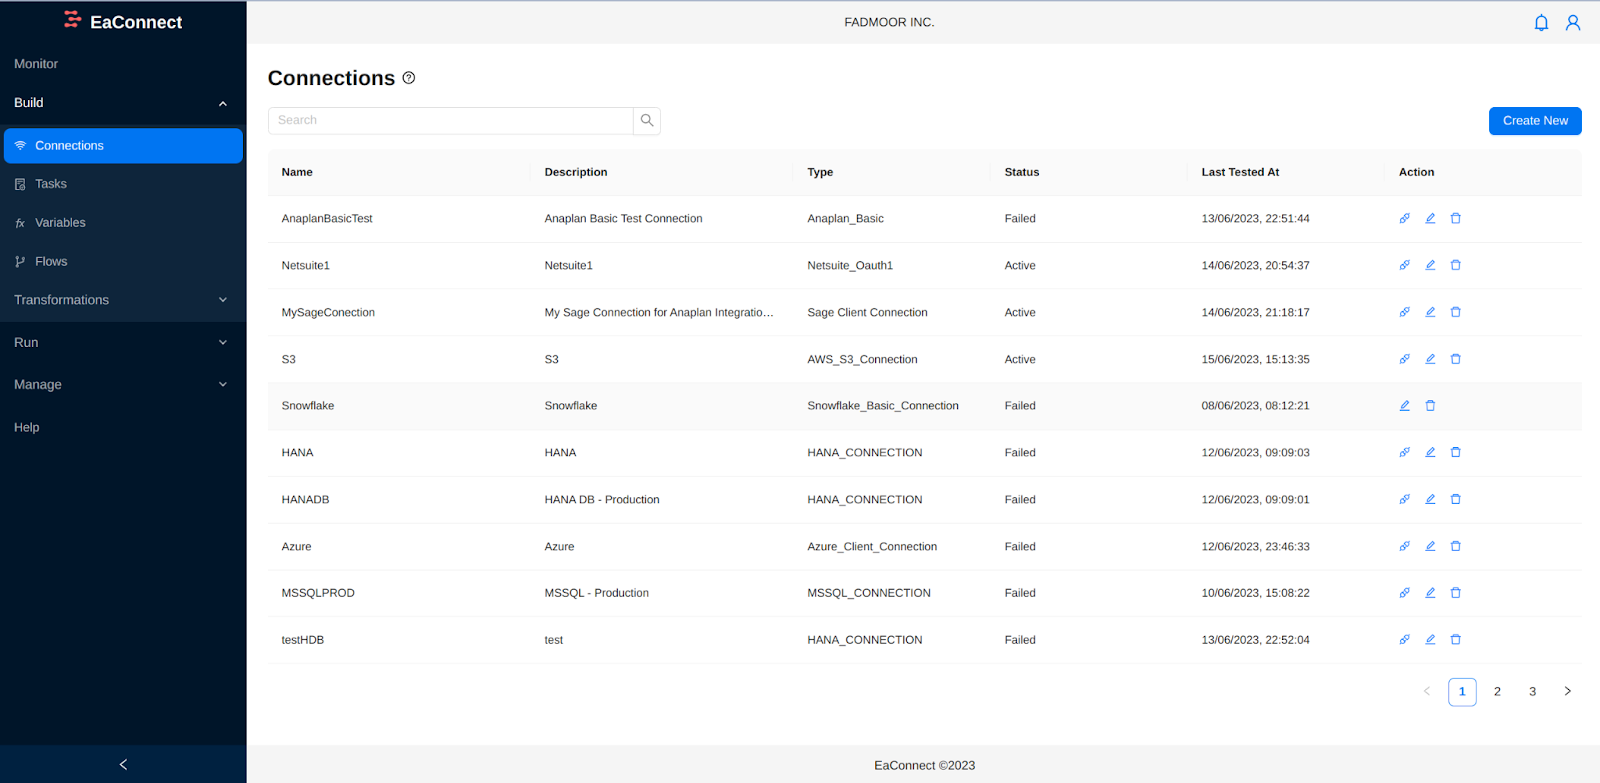
Task: Edit the MySageConection connection
Action: click(x=1430, y=312)
